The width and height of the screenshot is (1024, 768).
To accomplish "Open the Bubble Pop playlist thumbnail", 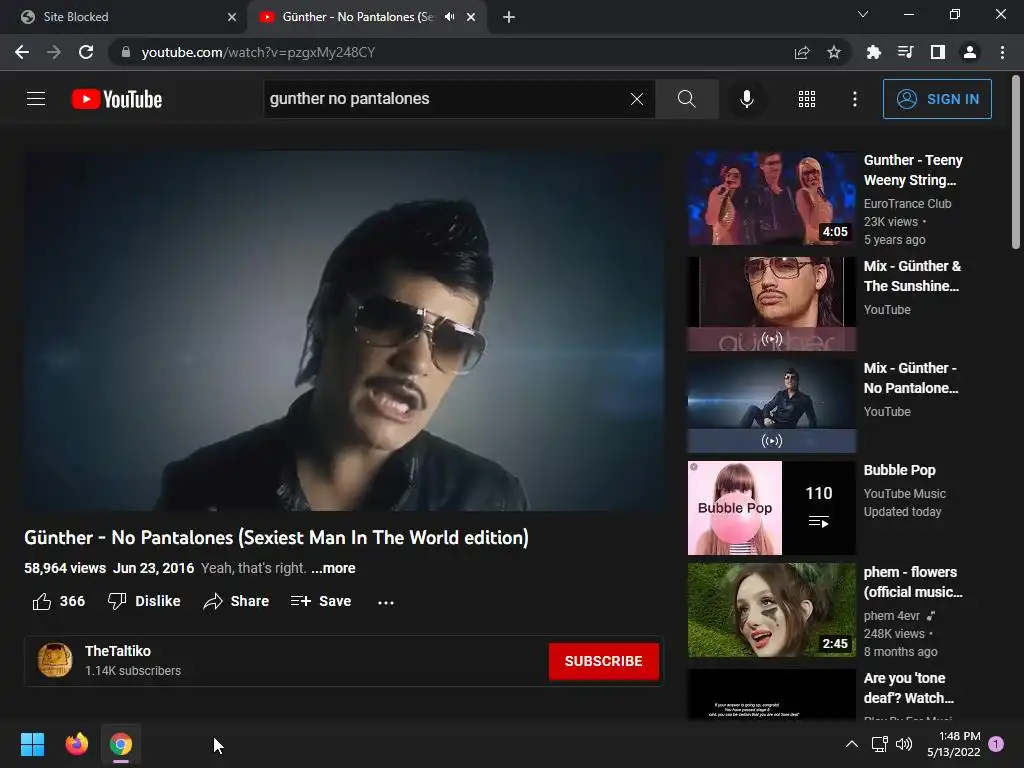I will (771, 508).
